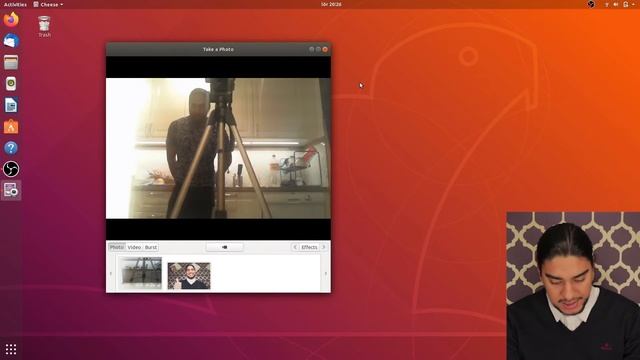Close the Take a Photo window

(x=325, y=49)
